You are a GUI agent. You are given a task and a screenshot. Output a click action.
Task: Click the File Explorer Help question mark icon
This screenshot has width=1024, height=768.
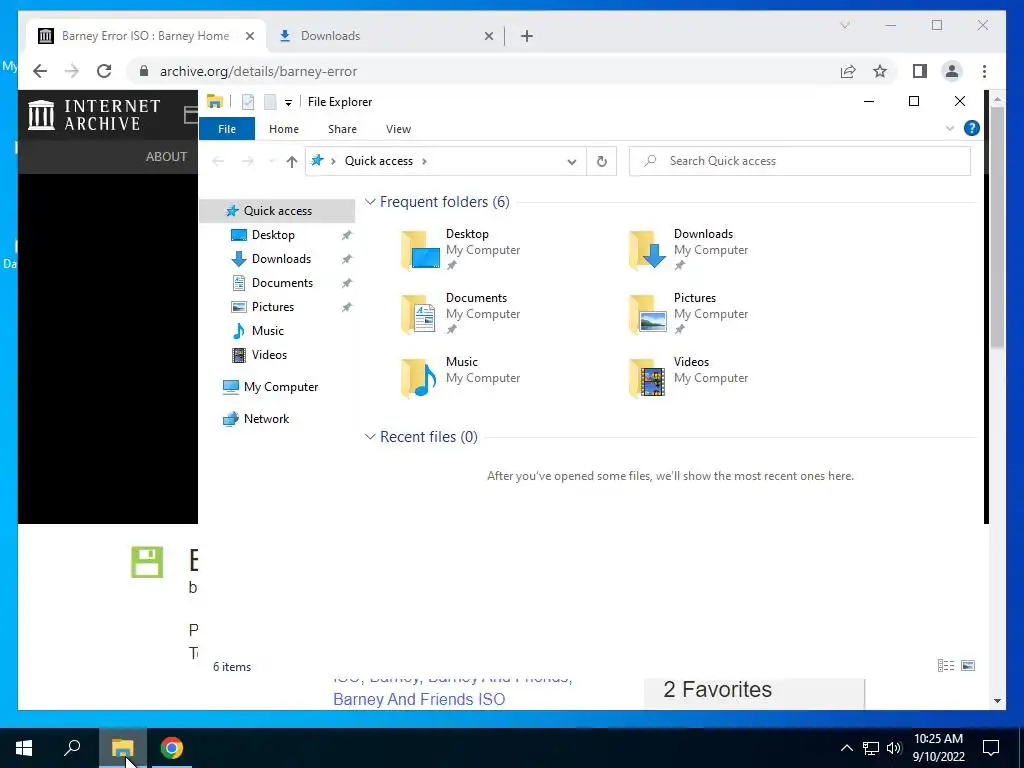tap(972, 128)
